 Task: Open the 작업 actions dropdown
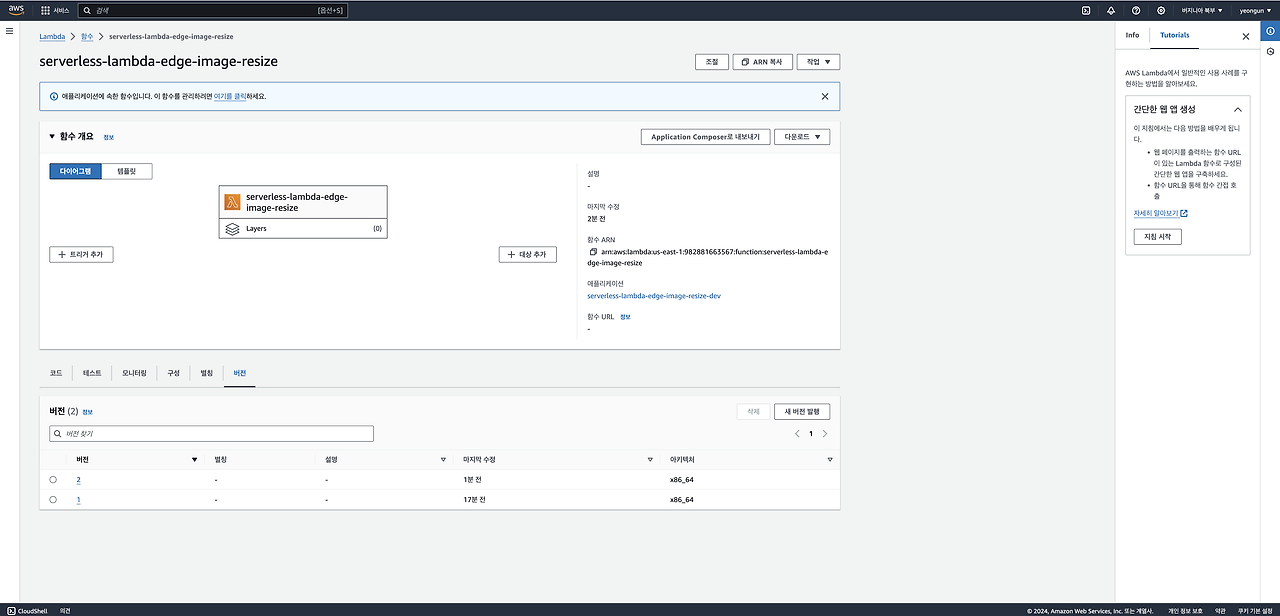(x=818, y=62)
